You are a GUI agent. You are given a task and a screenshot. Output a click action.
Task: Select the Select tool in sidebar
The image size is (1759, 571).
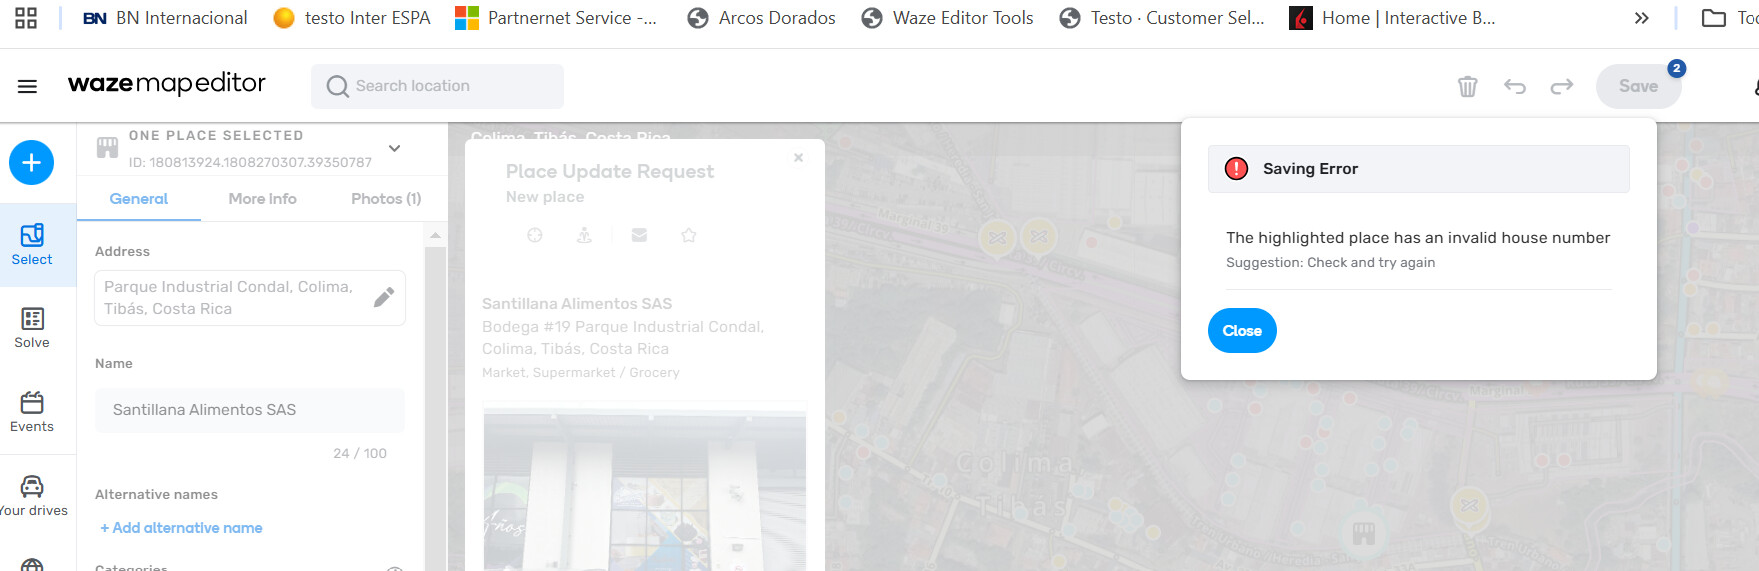tap(32, 244)
